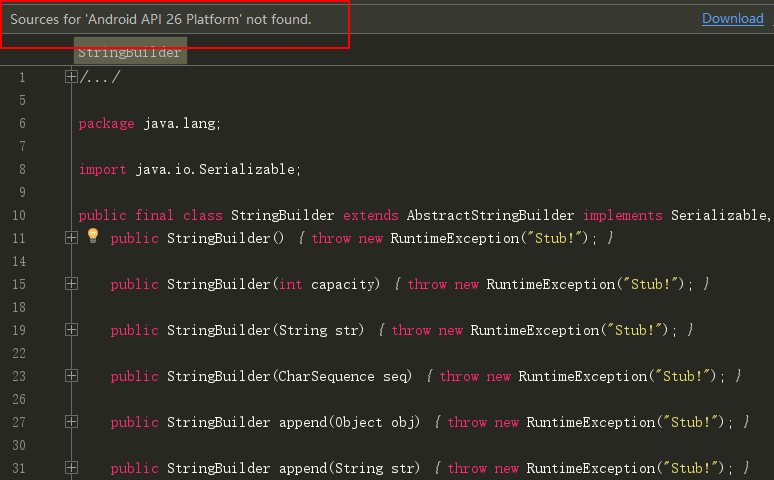Expand the StringBuilder() constructor fold at line 11
Image resolution: width=774 pixels, height=480 pixels.
71,238
